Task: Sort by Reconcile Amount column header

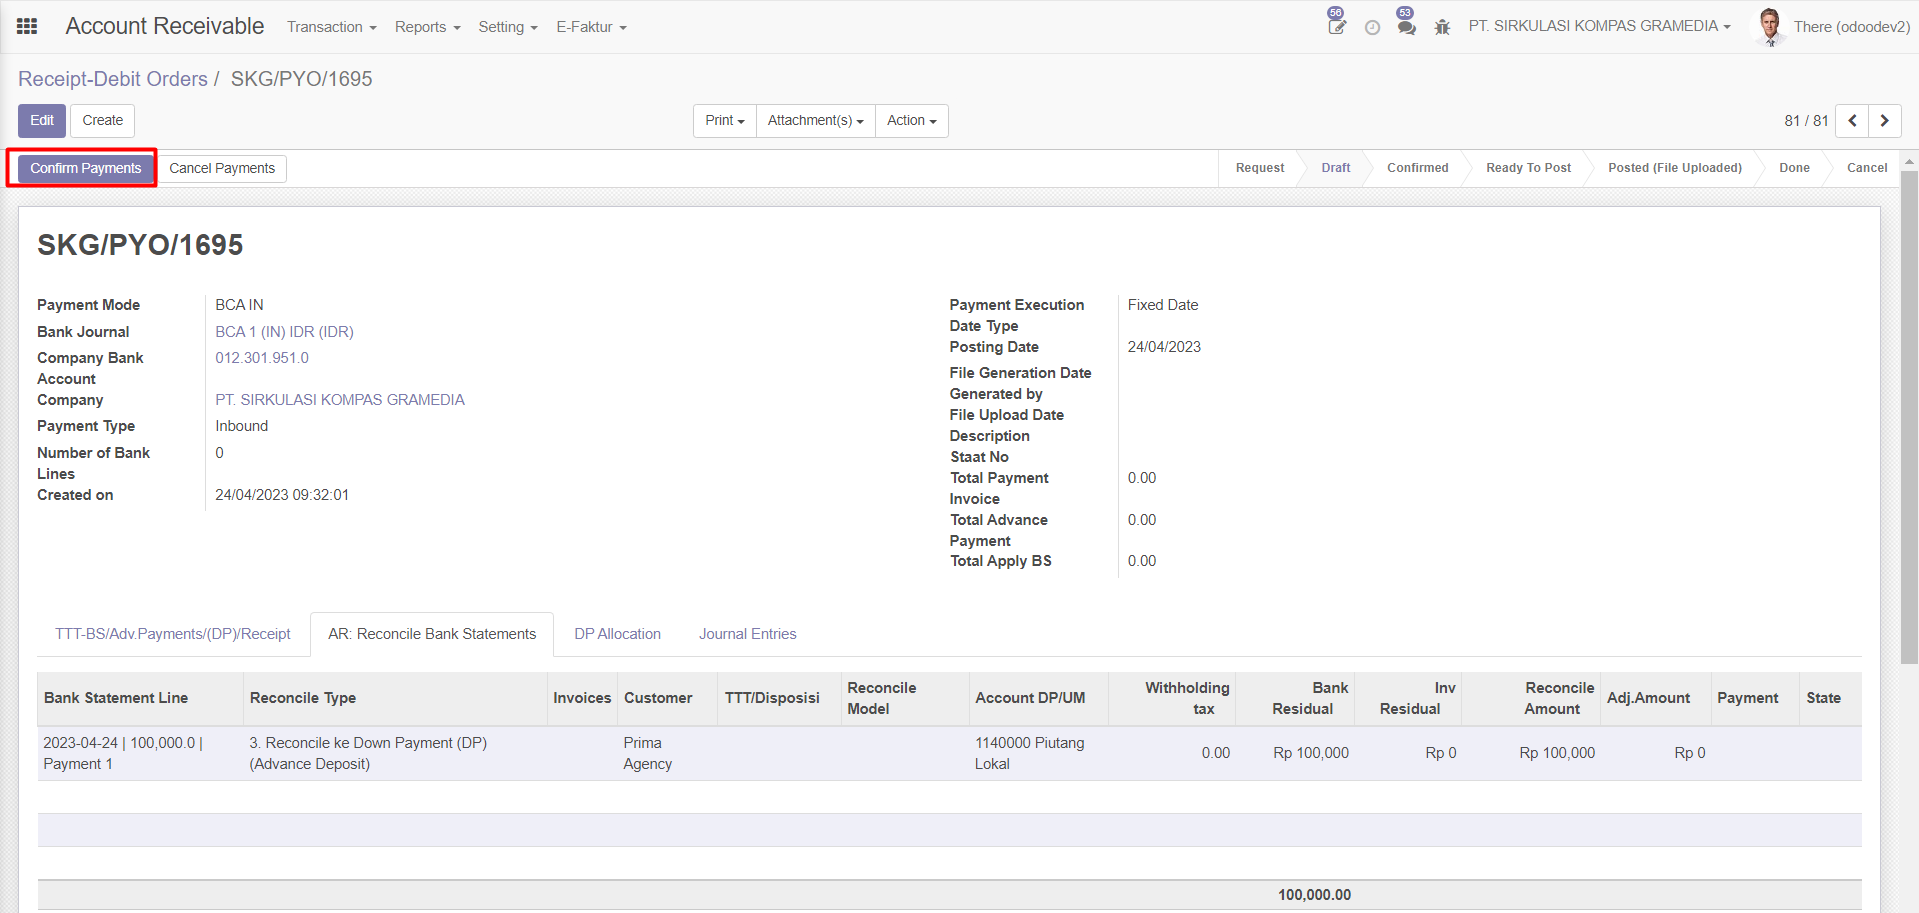Action: [x=1531, y=698]
